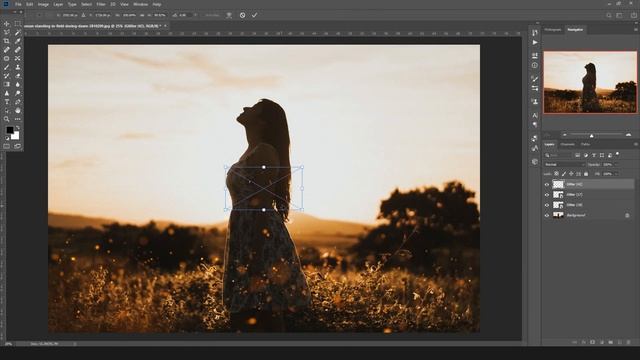Screen dimensions: 640x360
Task: Select the History Brush tool
Action: point(7,76)
